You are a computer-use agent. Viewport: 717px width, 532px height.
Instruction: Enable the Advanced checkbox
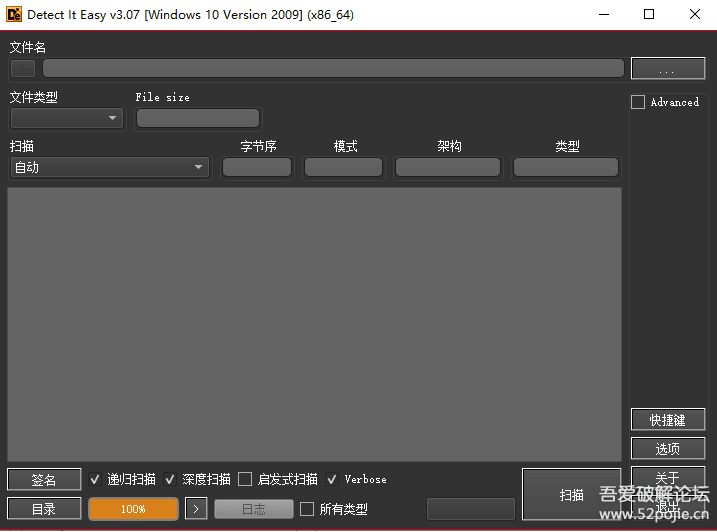(x=638, y=102)
